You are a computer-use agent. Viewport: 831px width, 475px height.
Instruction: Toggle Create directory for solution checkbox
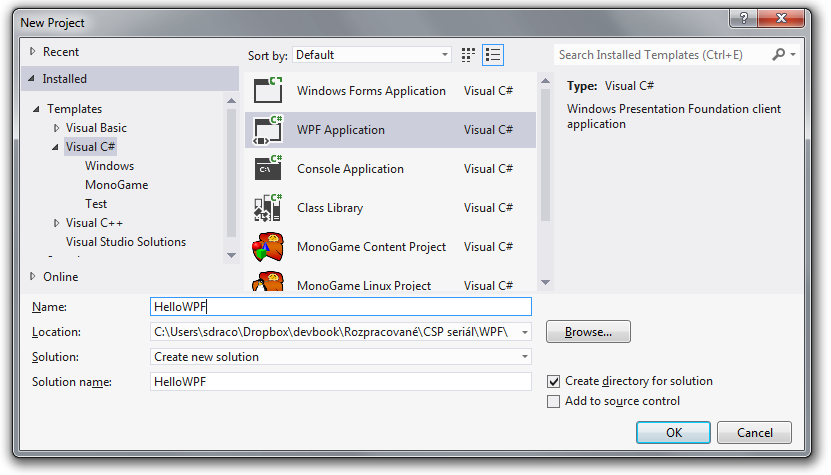(553, 381)
